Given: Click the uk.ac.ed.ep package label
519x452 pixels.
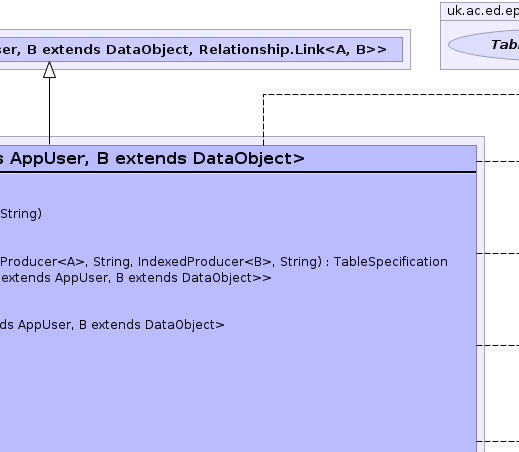Looking at the screenshot, I should tap(483, 11).
